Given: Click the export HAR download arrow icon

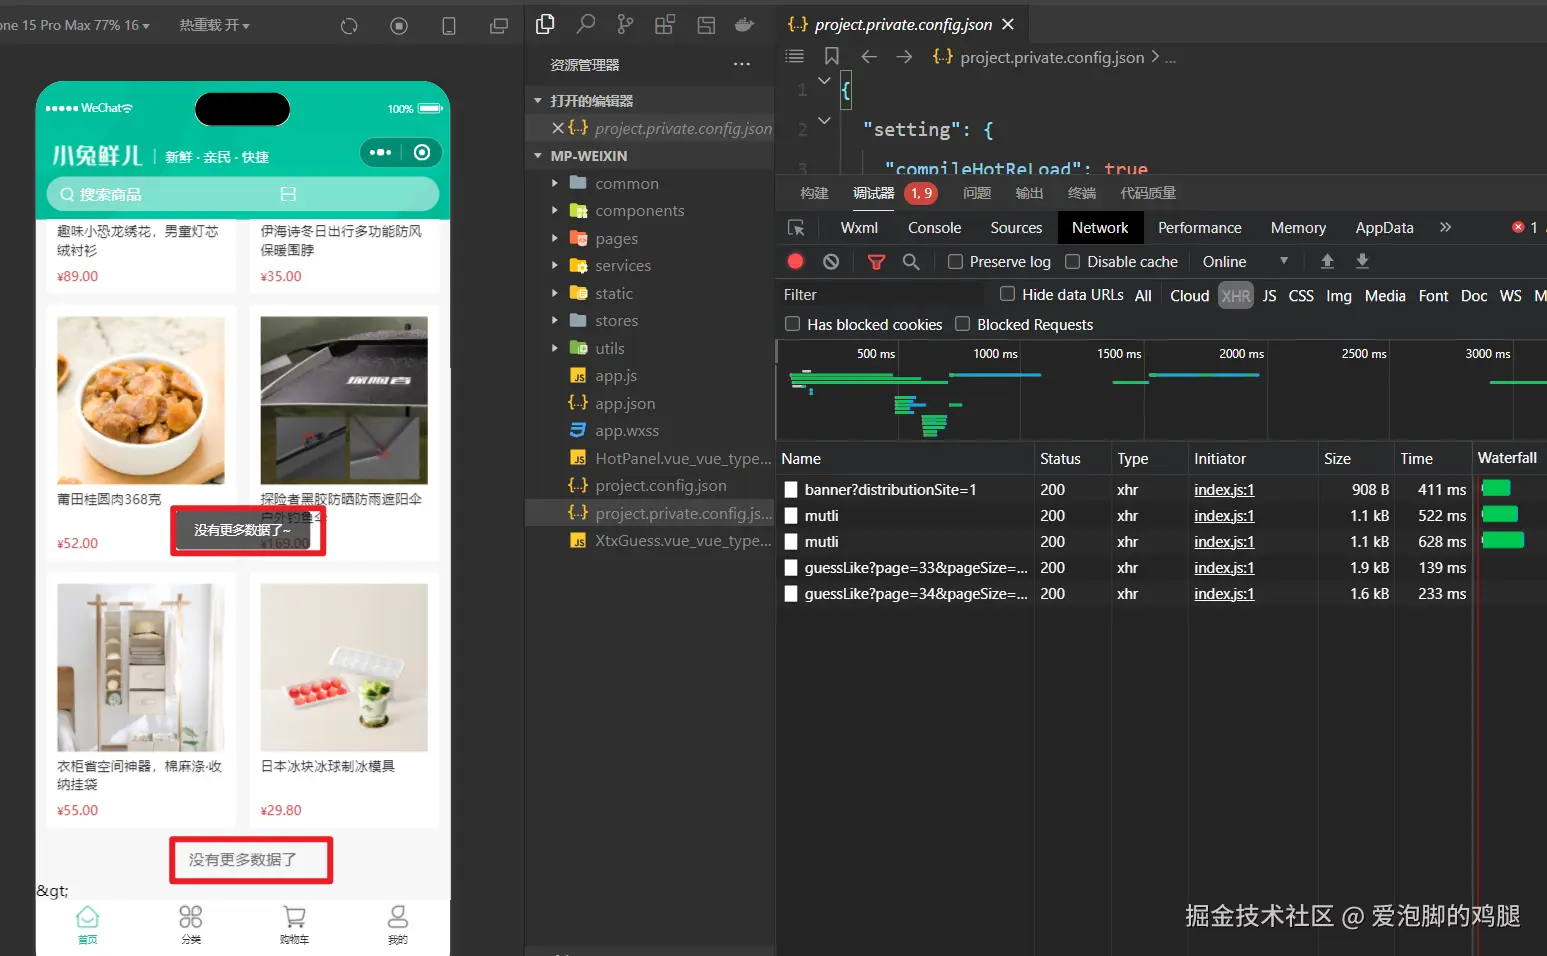Looking at the screenshot, I should click(1362, 261).
